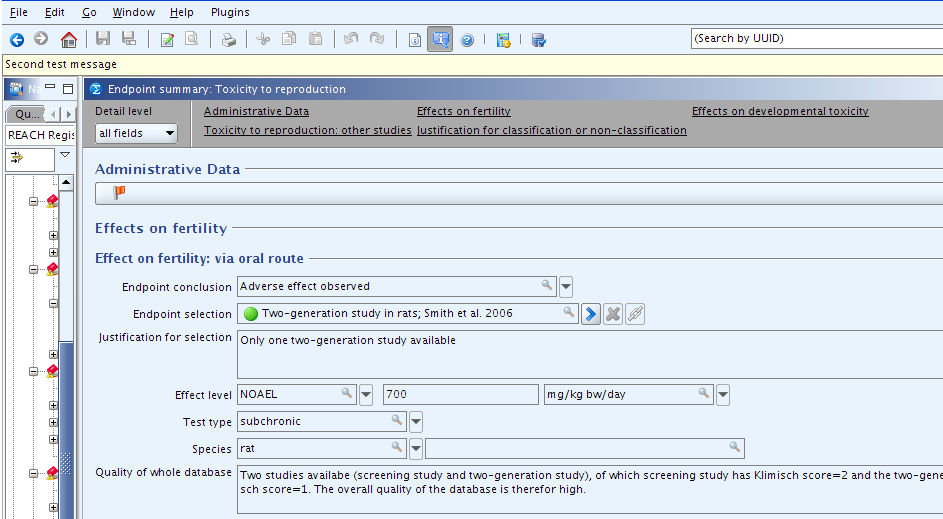Open Help via blue question mark icon
Screen dimensions: 943x519
467,40
